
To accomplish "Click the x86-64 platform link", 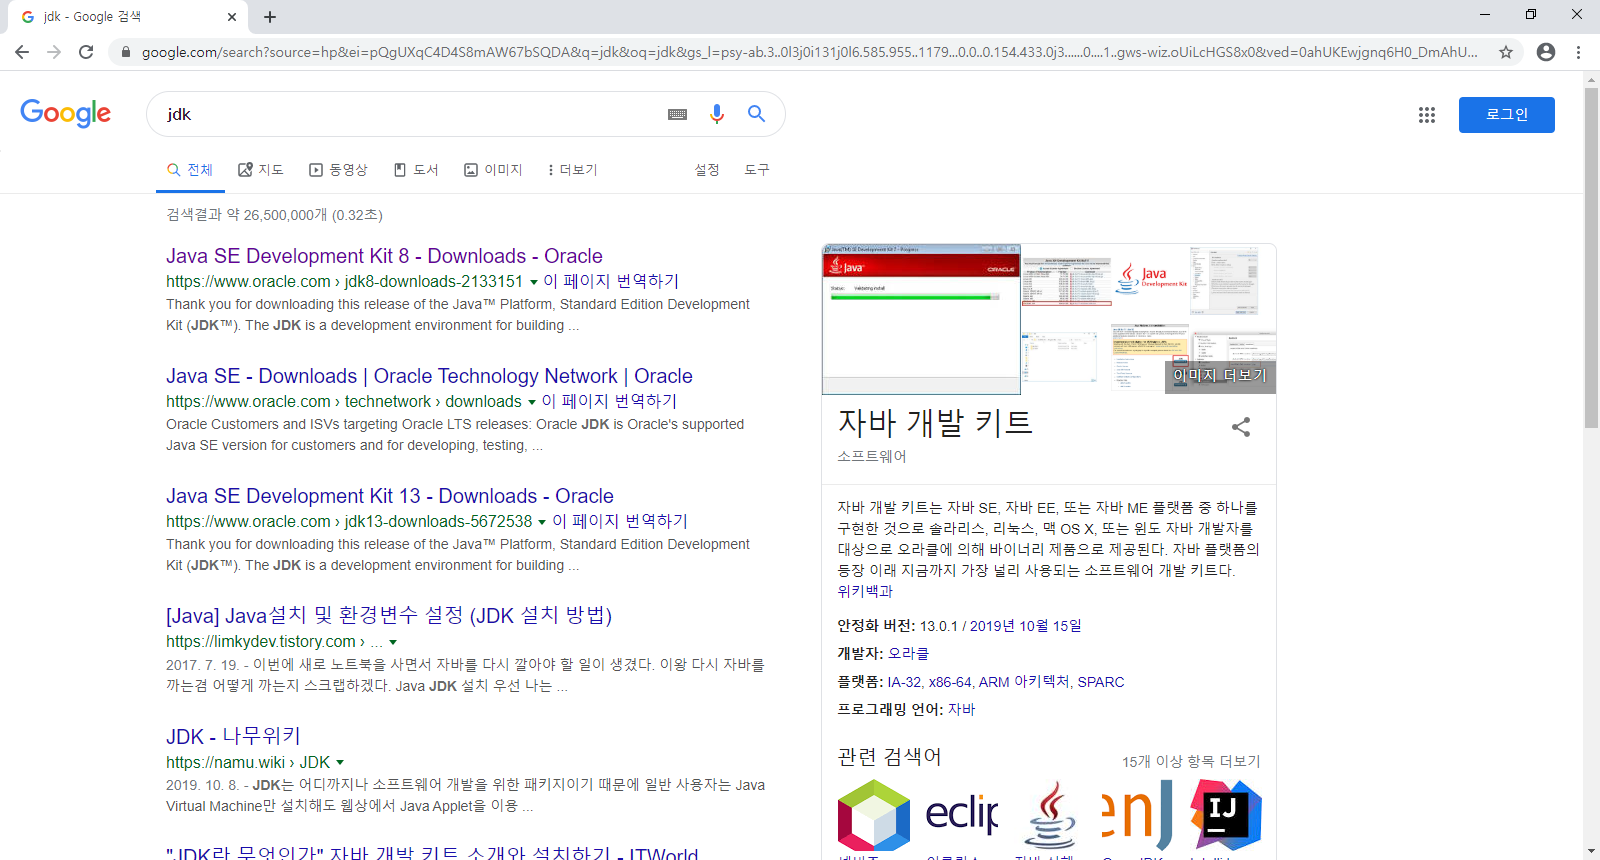I will point(950,682).
